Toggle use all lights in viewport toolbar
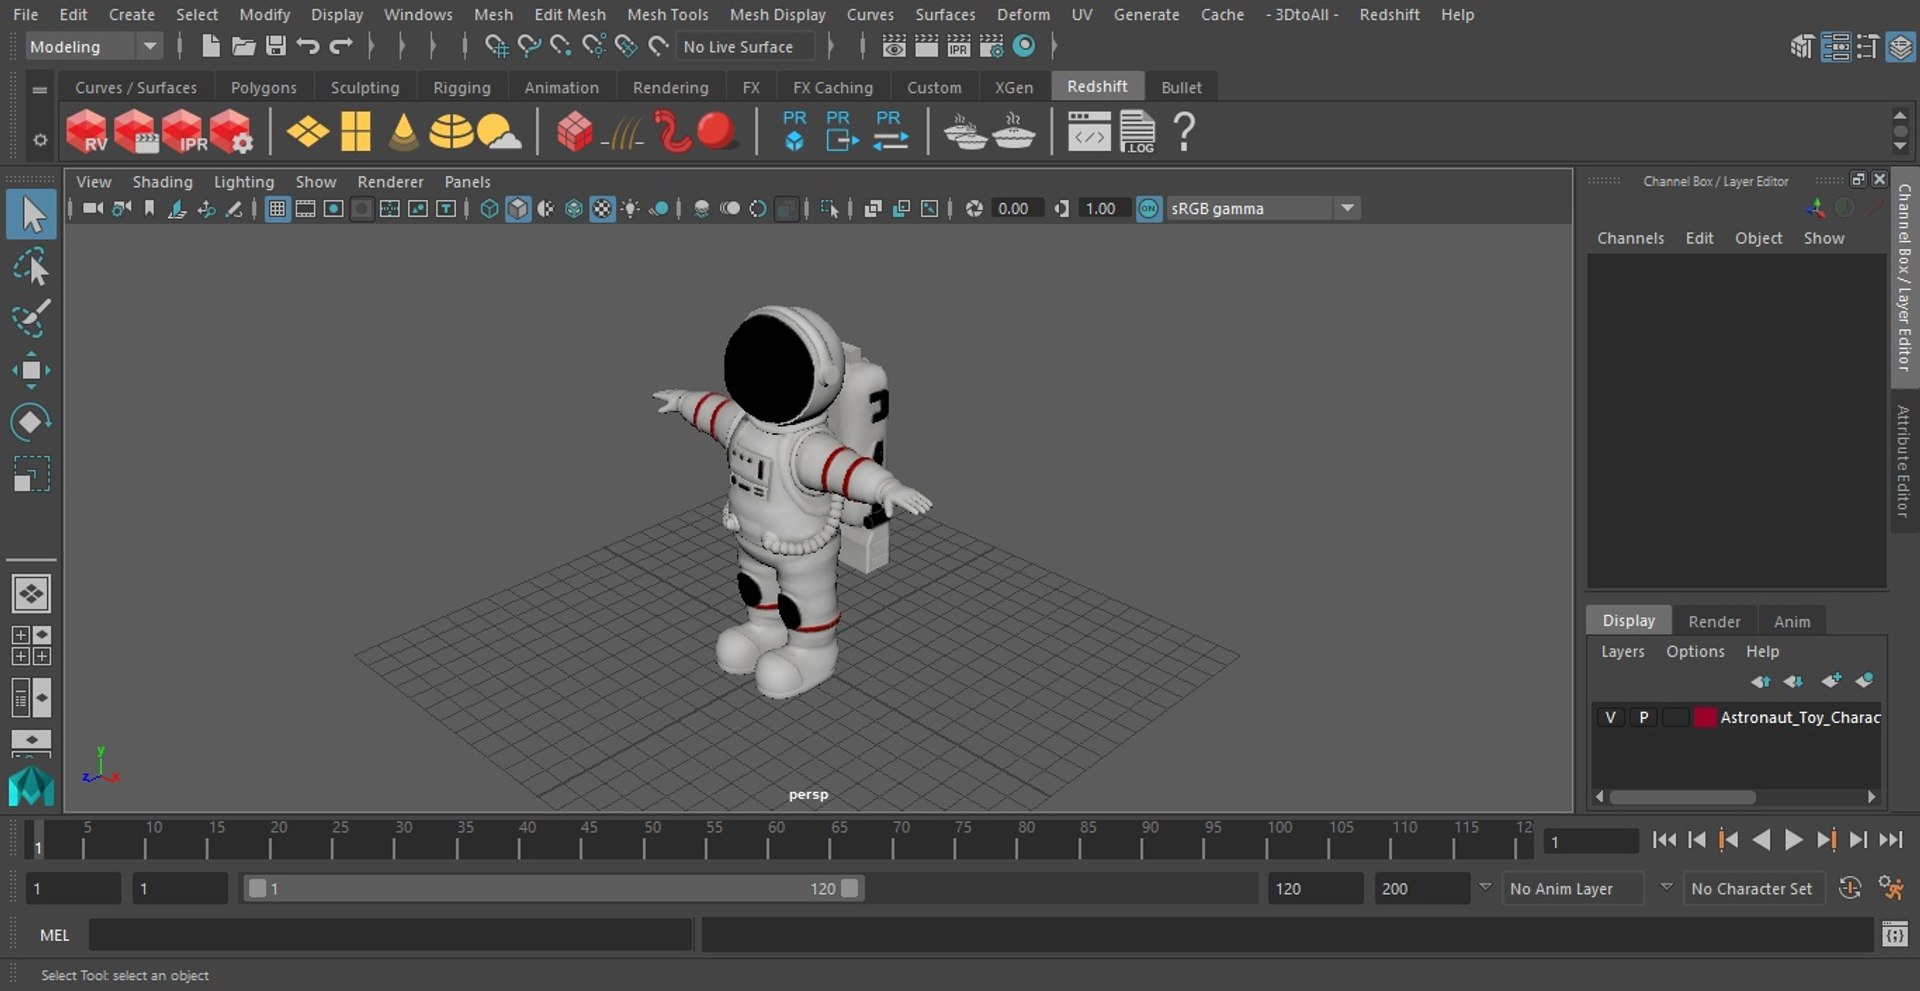The image size is (1920, 991). pyautogui.click(x=631, y=209)
